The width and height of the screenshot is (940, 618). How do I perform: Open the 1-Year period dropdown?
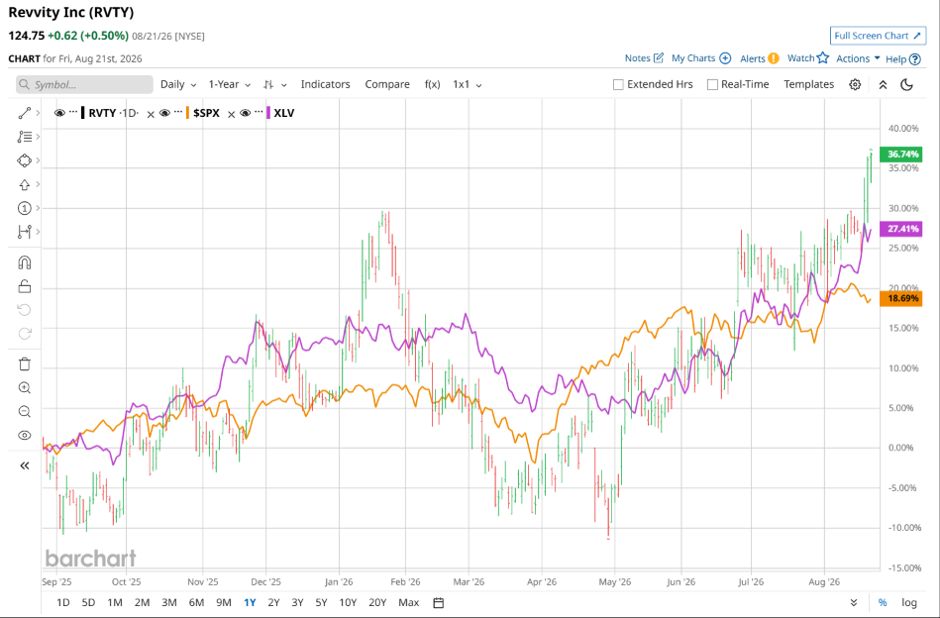click(230, 85)
